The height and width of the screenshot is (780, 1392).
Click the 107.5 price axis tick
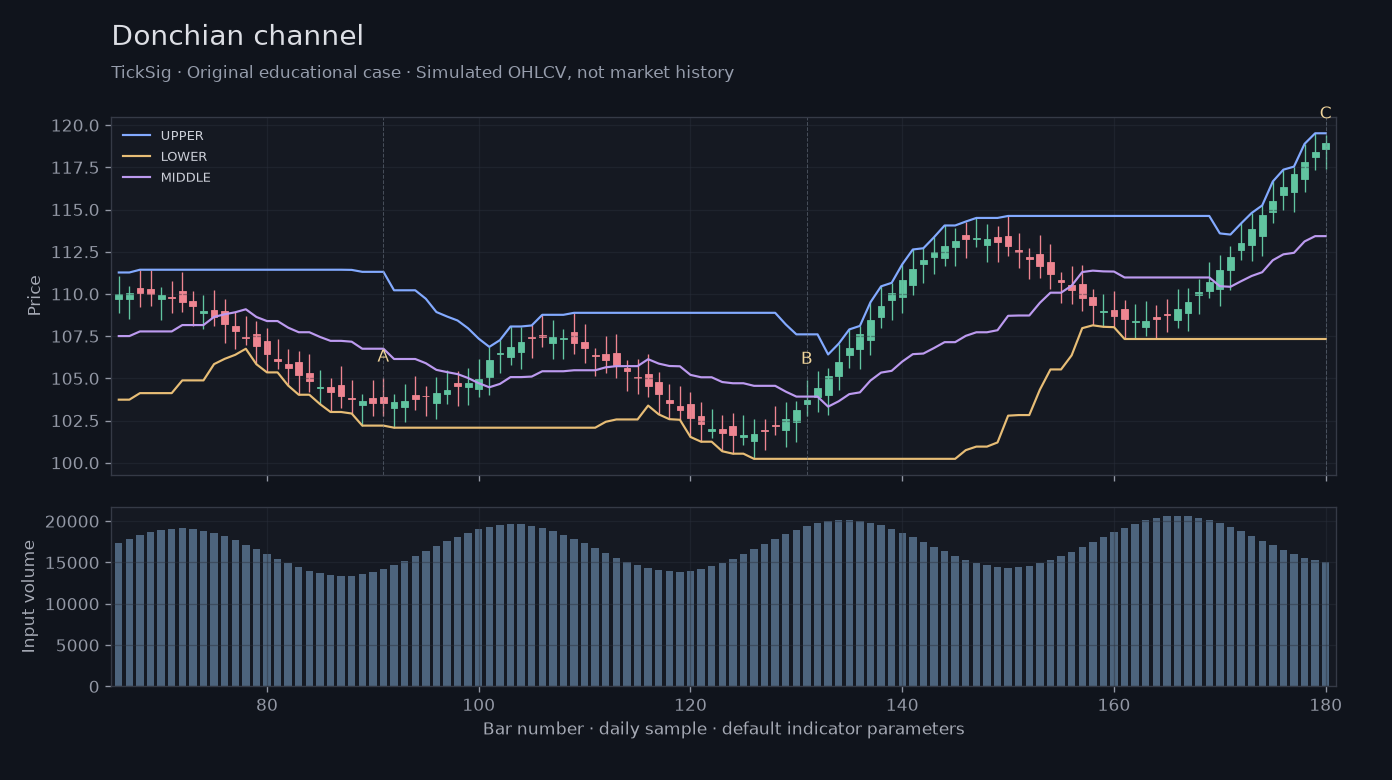75,337
